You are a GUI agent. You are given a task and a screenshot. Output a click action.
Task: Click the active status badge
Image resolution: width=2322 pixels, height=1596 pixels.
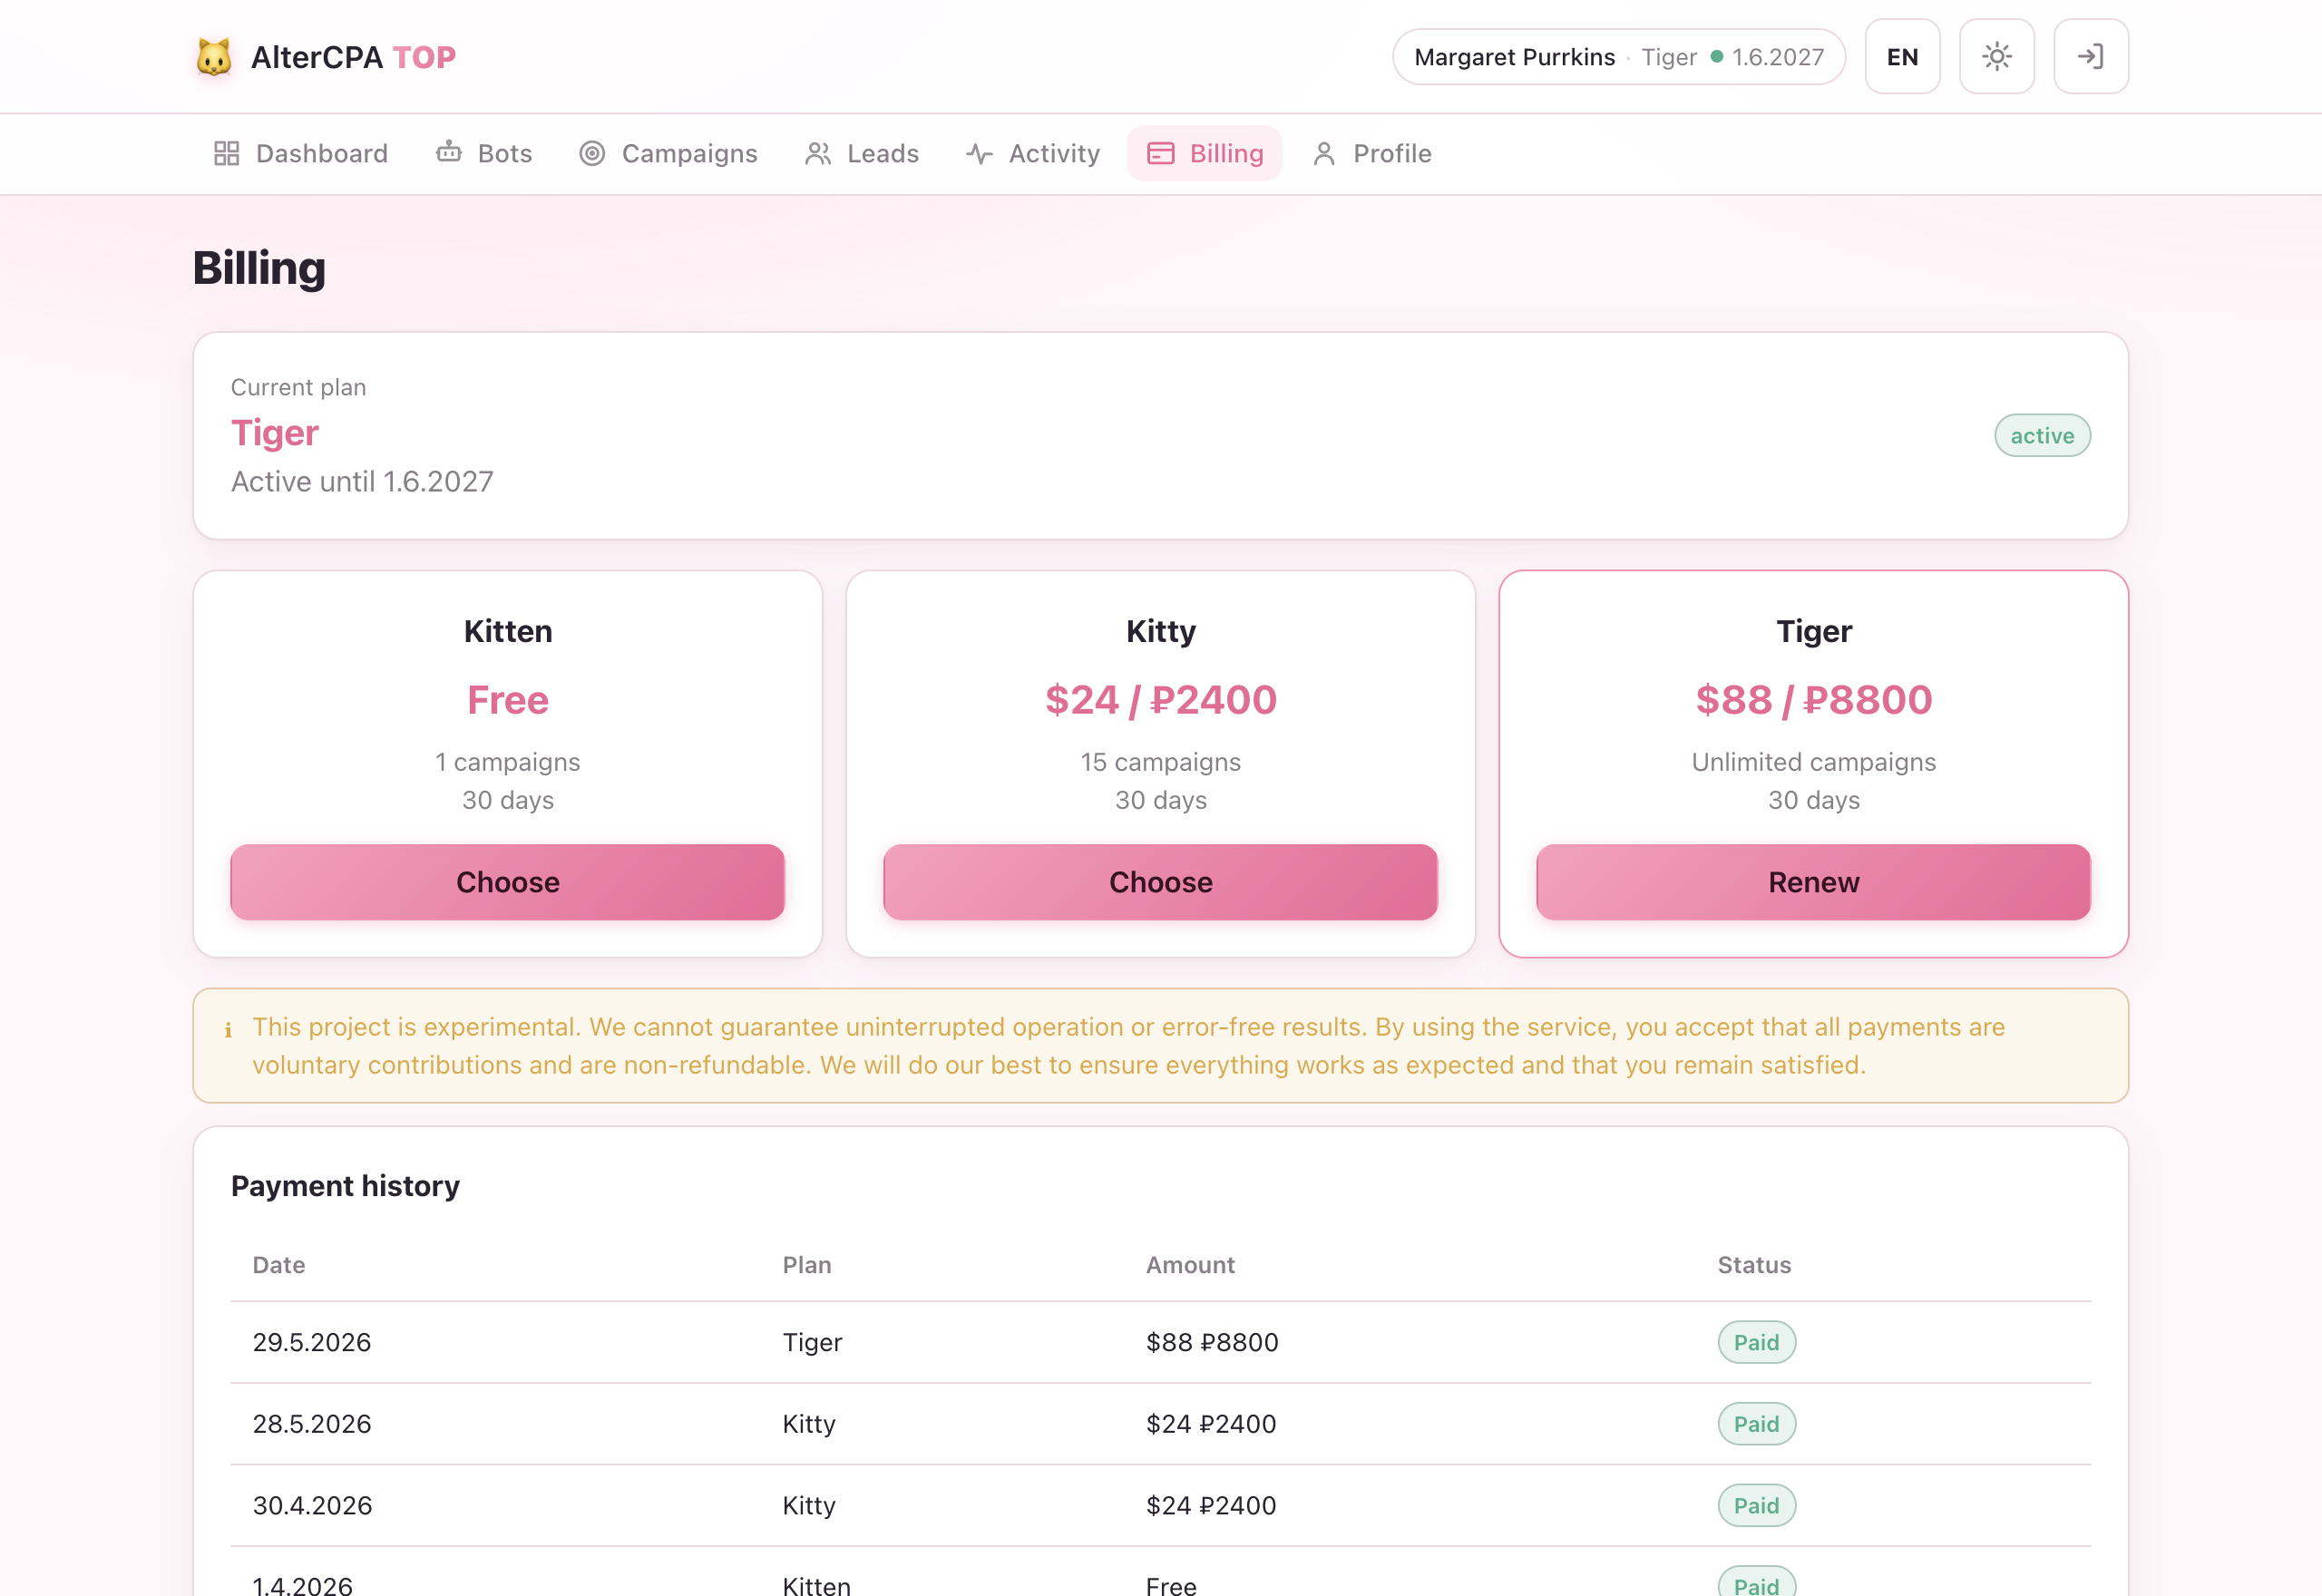[x=2042, y=435]
